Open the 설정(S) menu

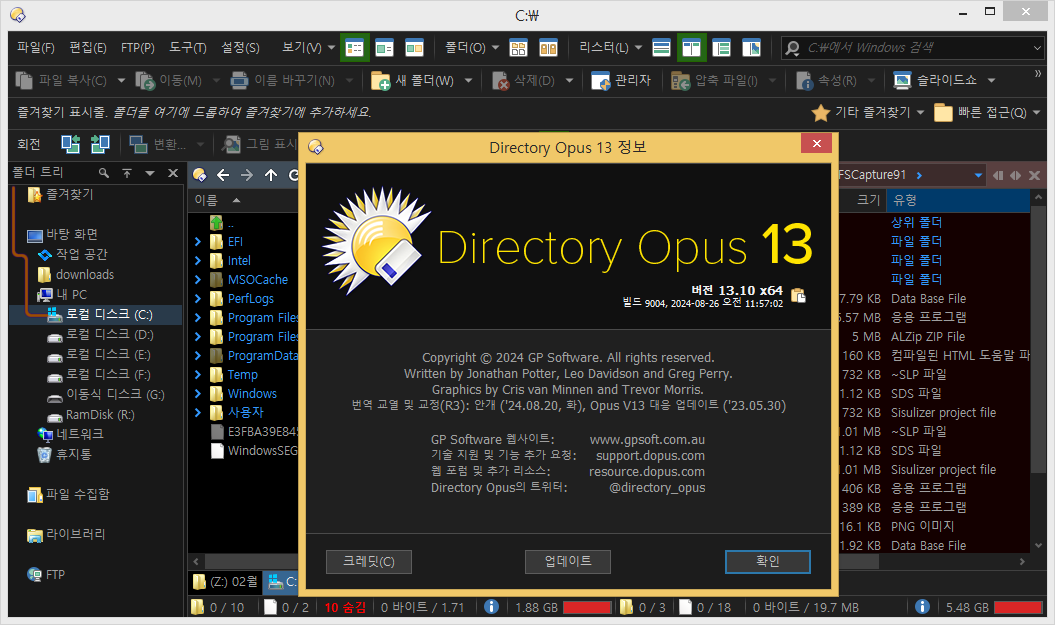coord(240,48)
